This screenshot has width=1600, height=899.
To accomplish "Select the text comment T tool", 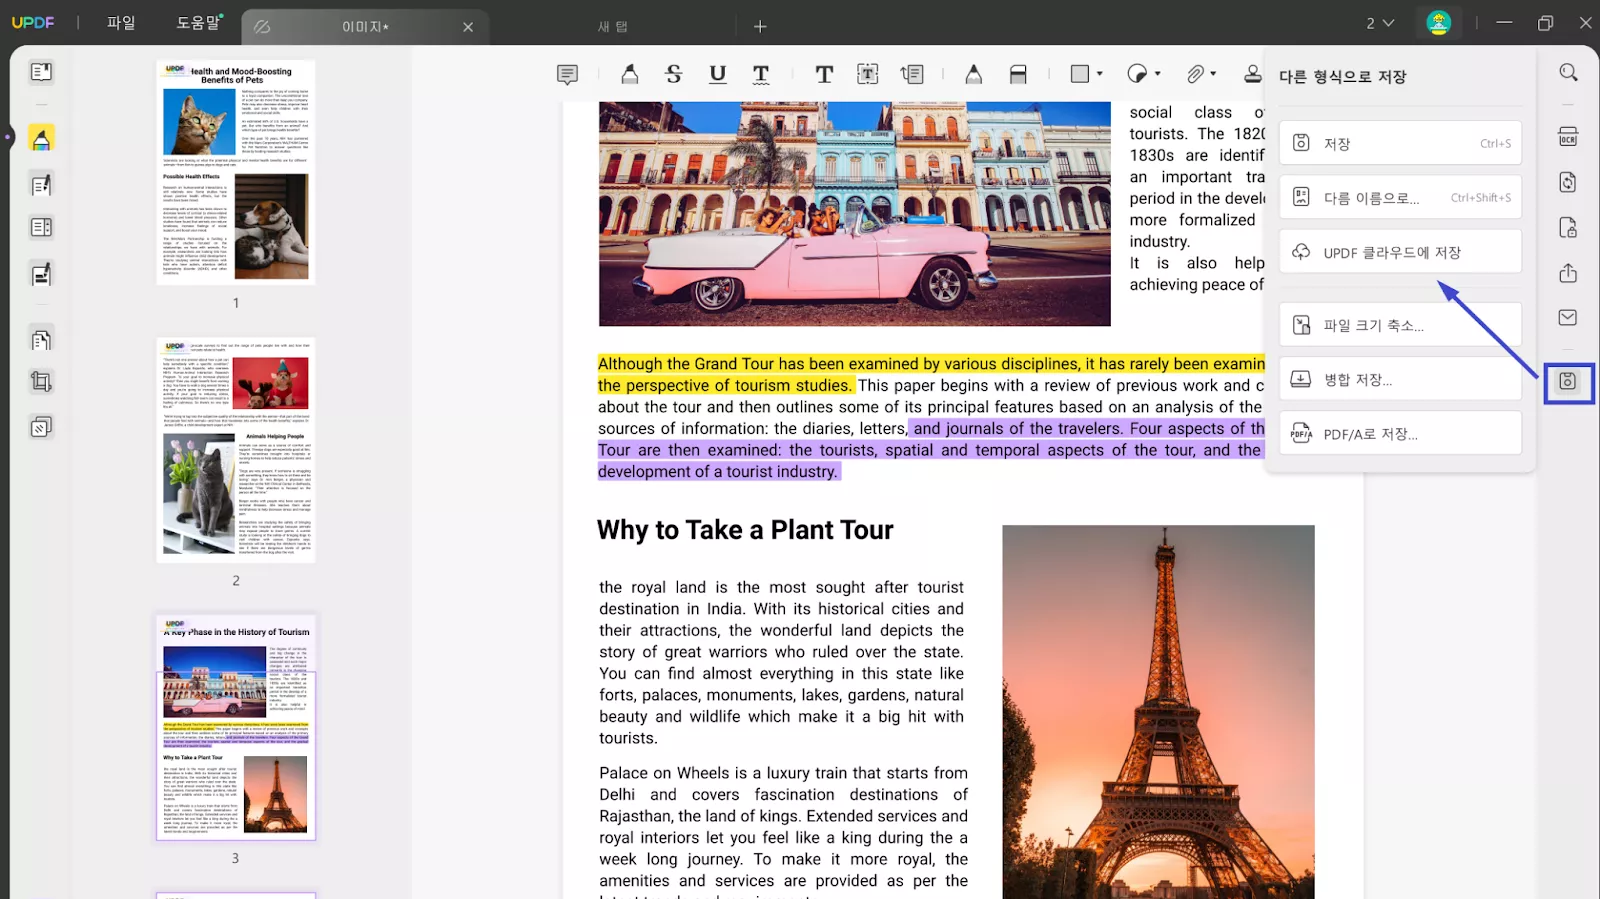I will [824, 74].
